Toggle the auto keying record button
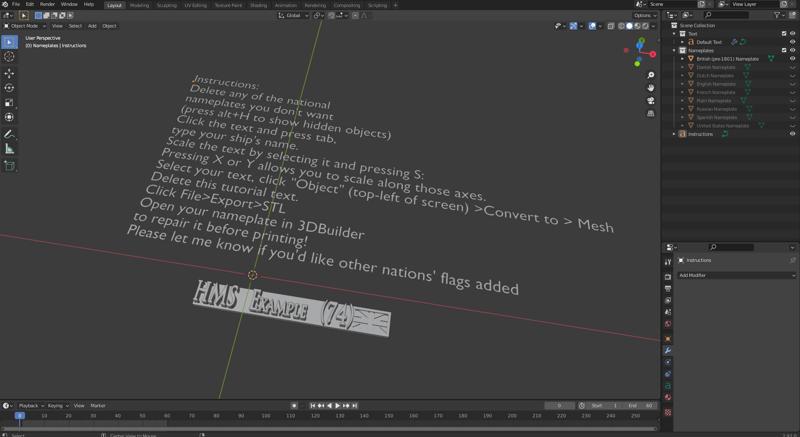800x437 pixels. (294, 405)
